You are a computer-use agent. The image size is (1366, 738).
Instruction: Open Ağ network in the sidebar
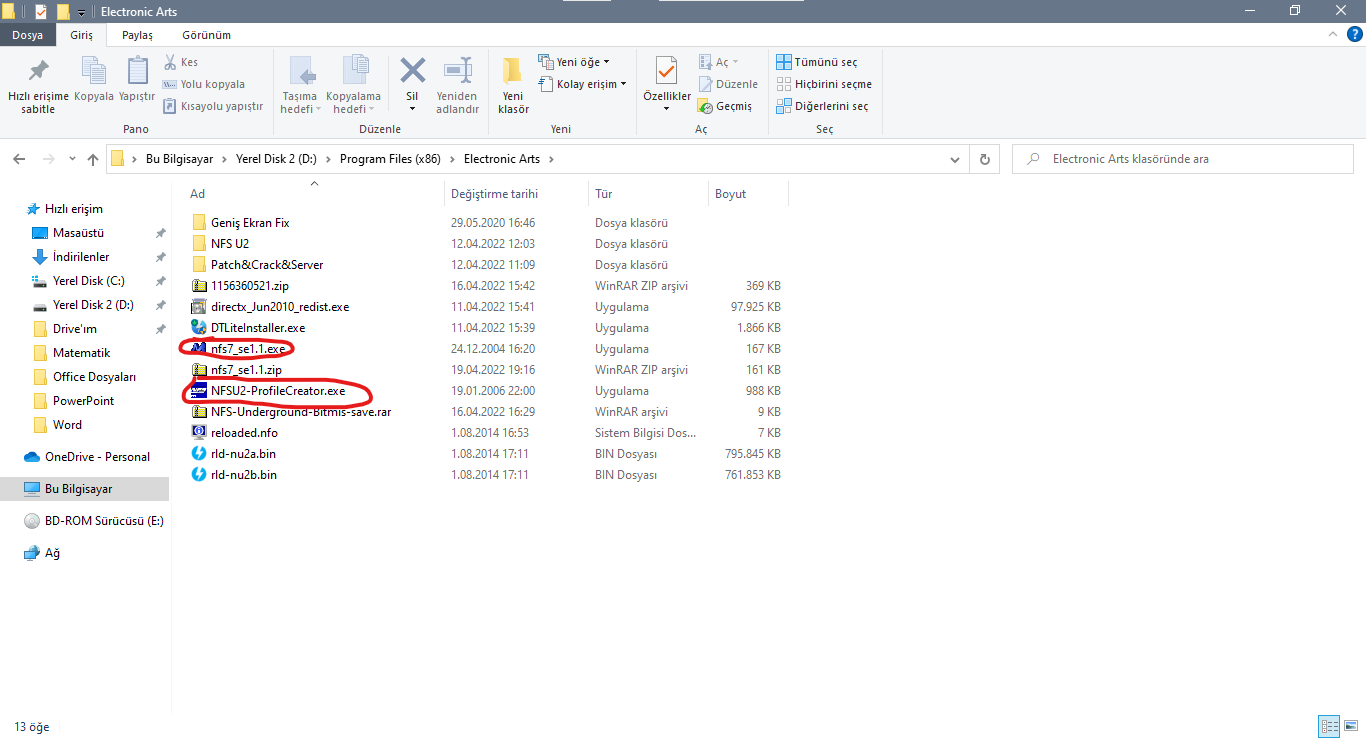[52, 553]
